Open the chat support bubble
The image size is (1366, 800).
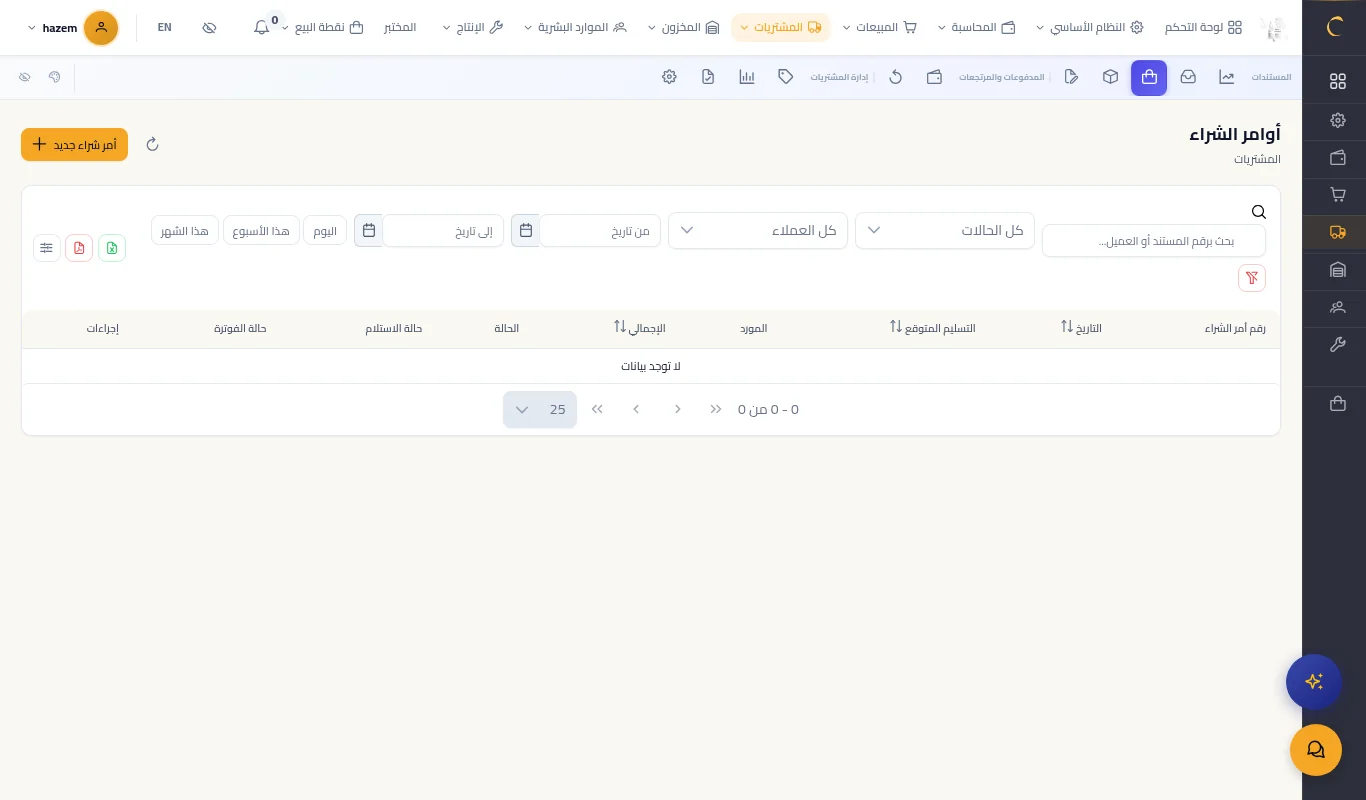(1316, 750)
